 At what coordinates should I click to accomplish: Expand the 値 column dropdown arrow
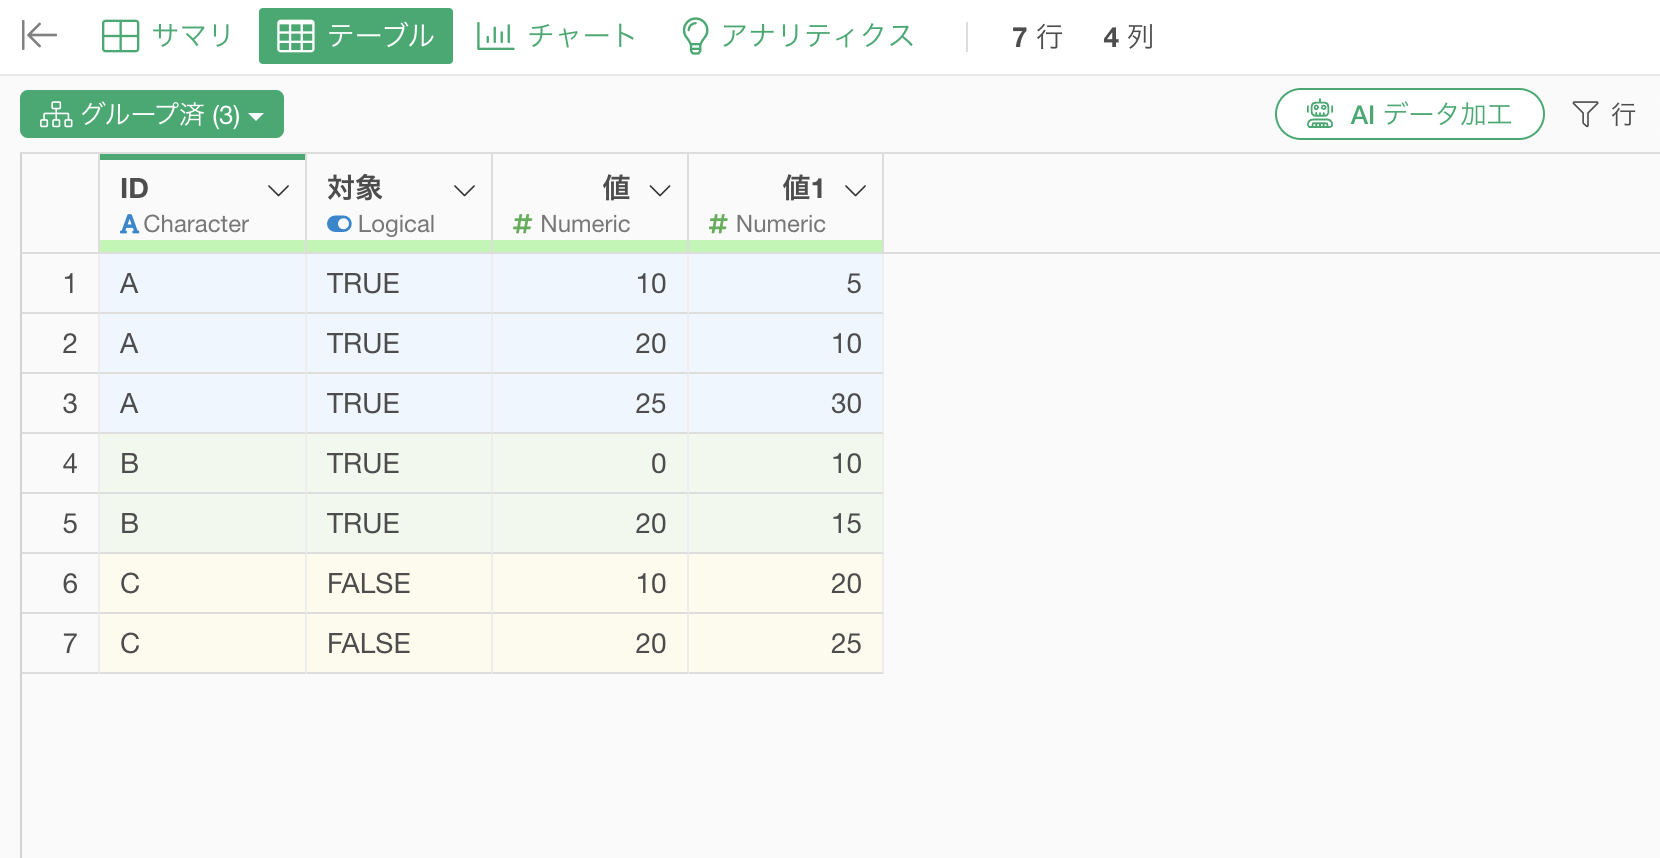[660, 190]
